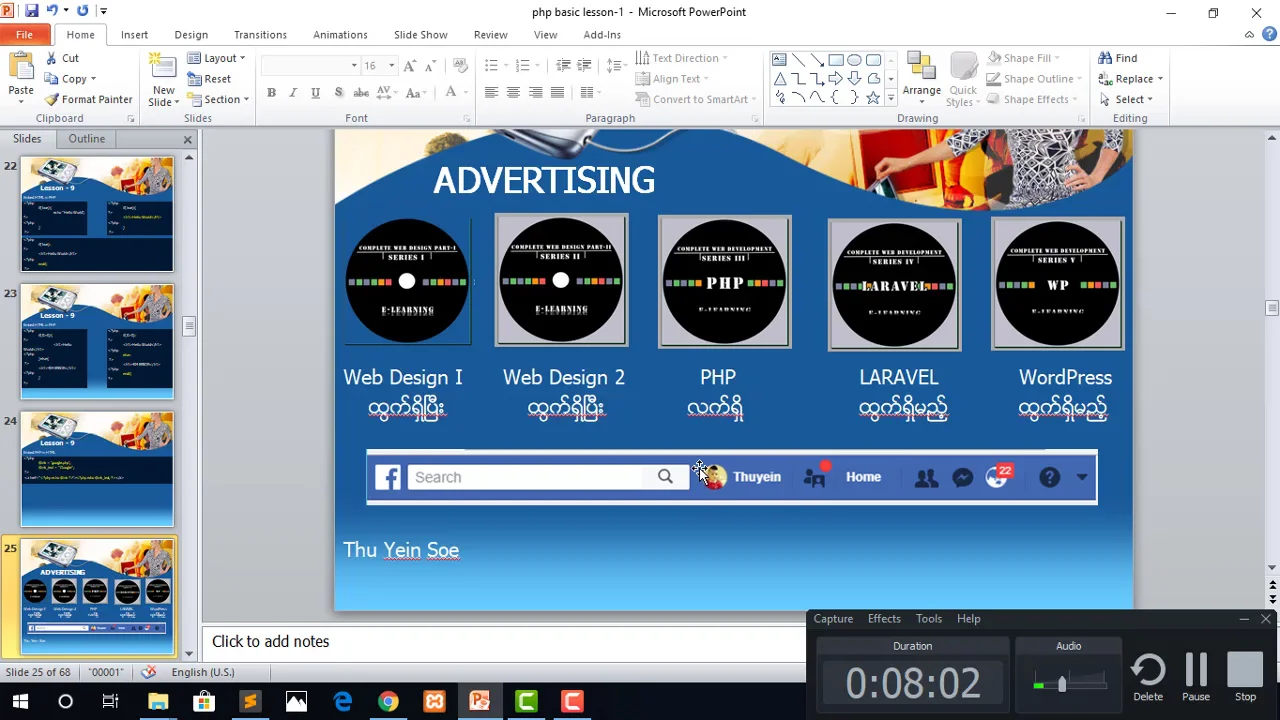Open Windows Start menu

pyautogui.click(x=20, y=701)
